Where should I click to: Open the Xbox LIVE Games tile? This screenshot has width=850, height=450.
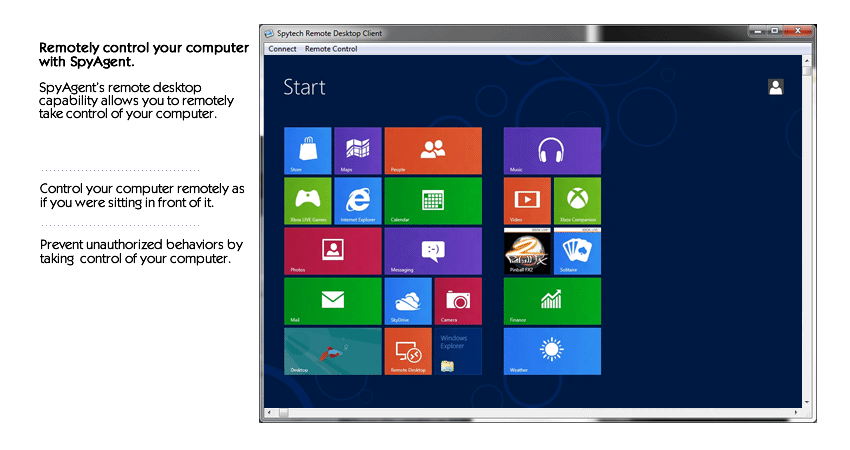click(x=308, y=201)
